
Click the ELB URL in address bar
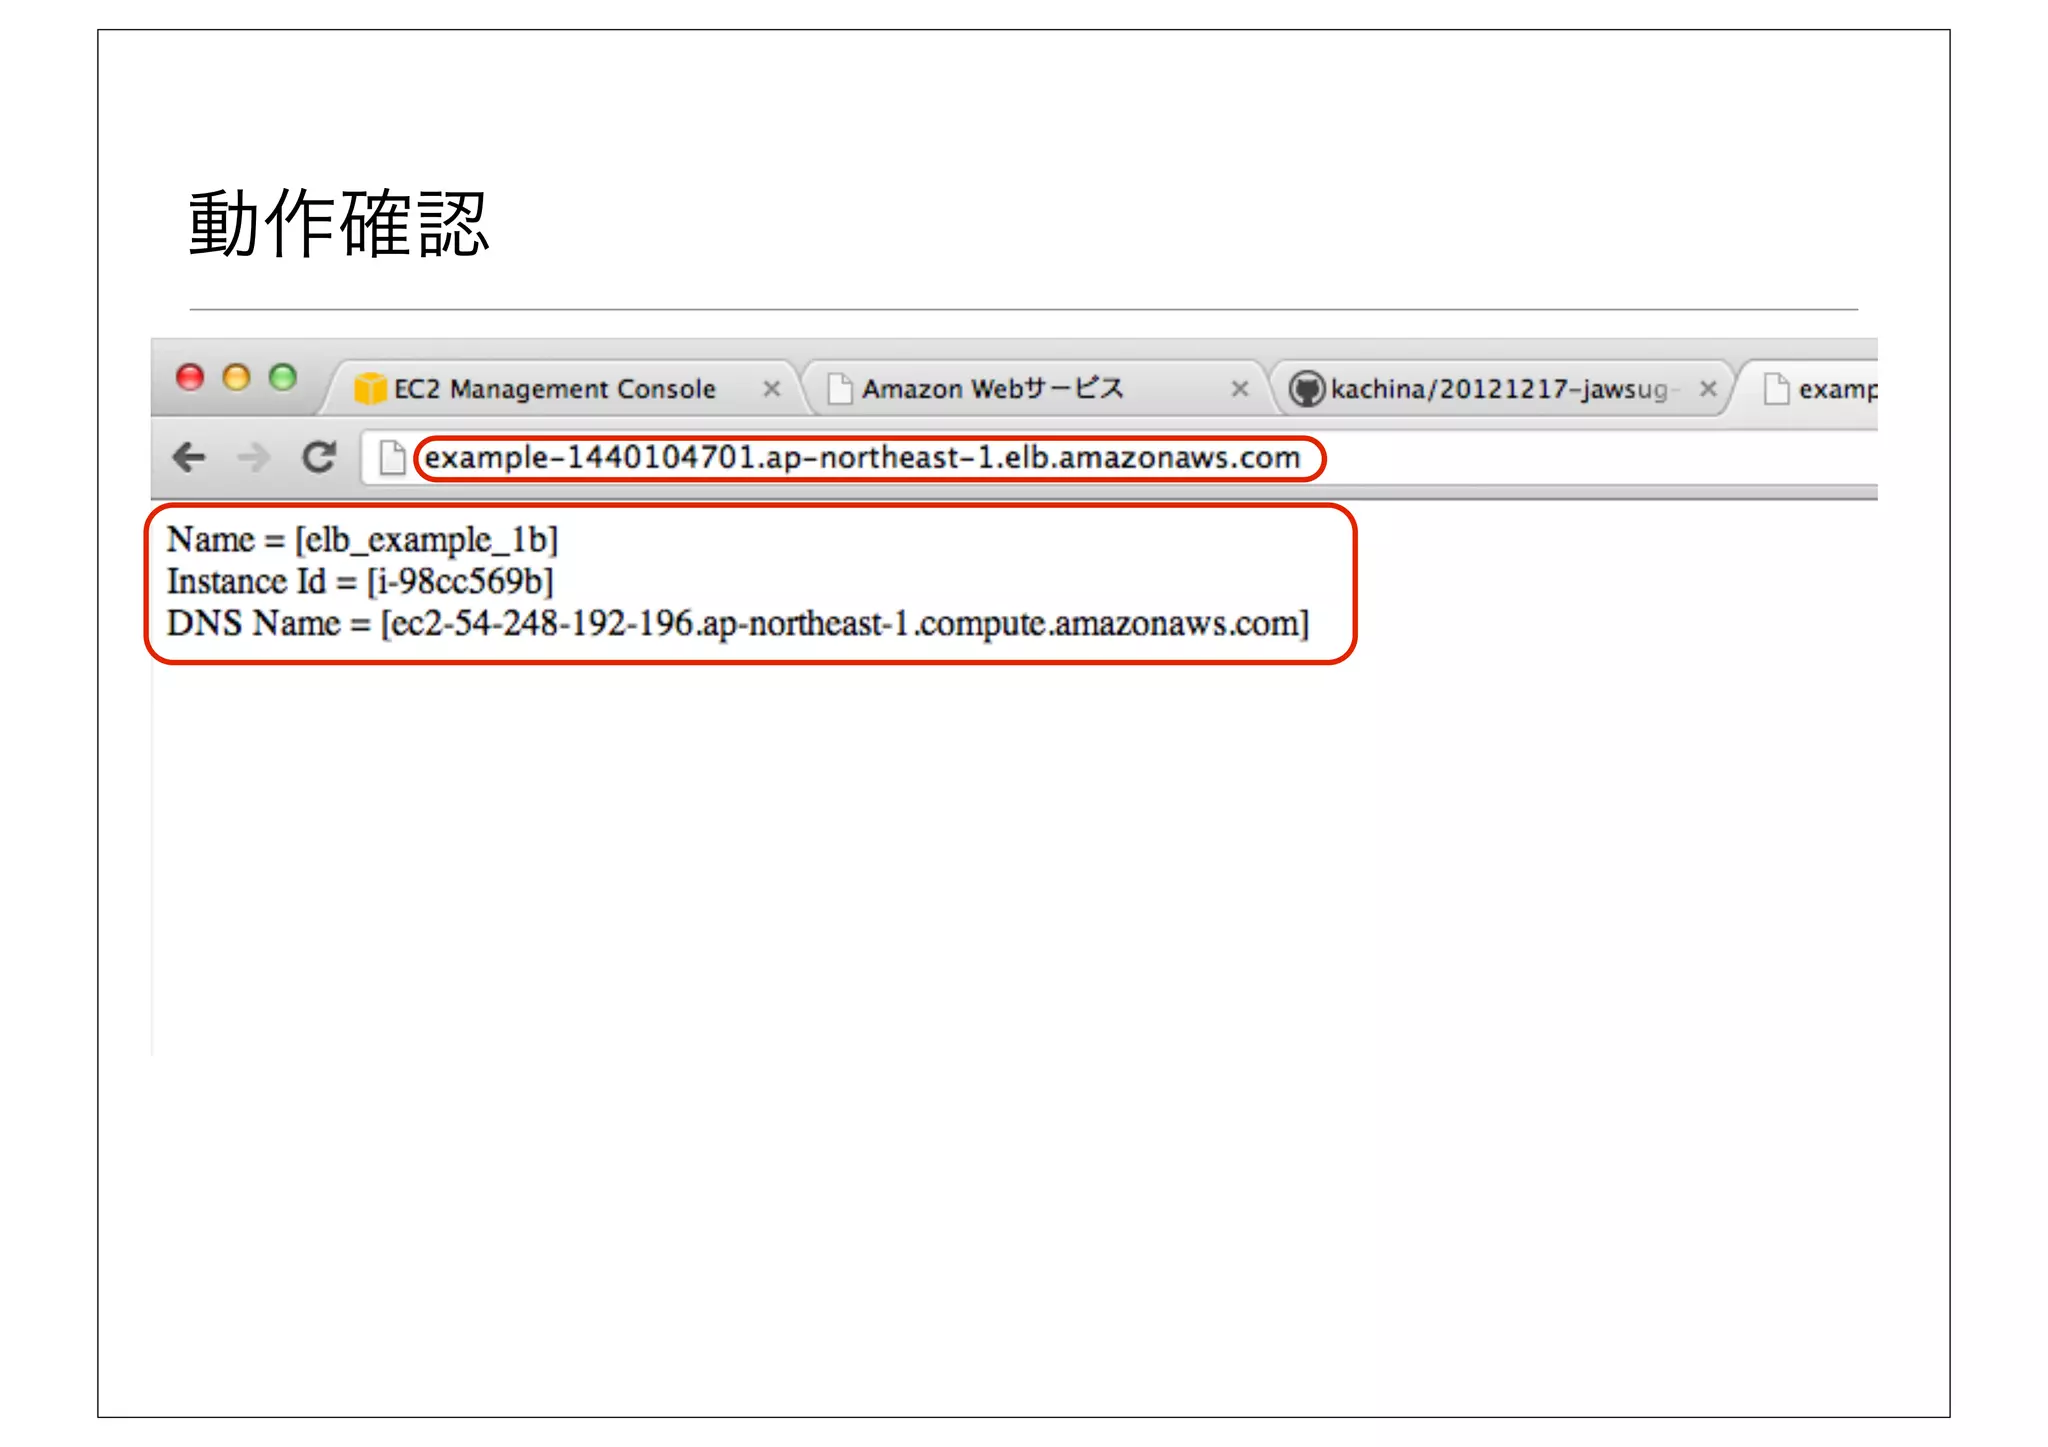(862, 458)
